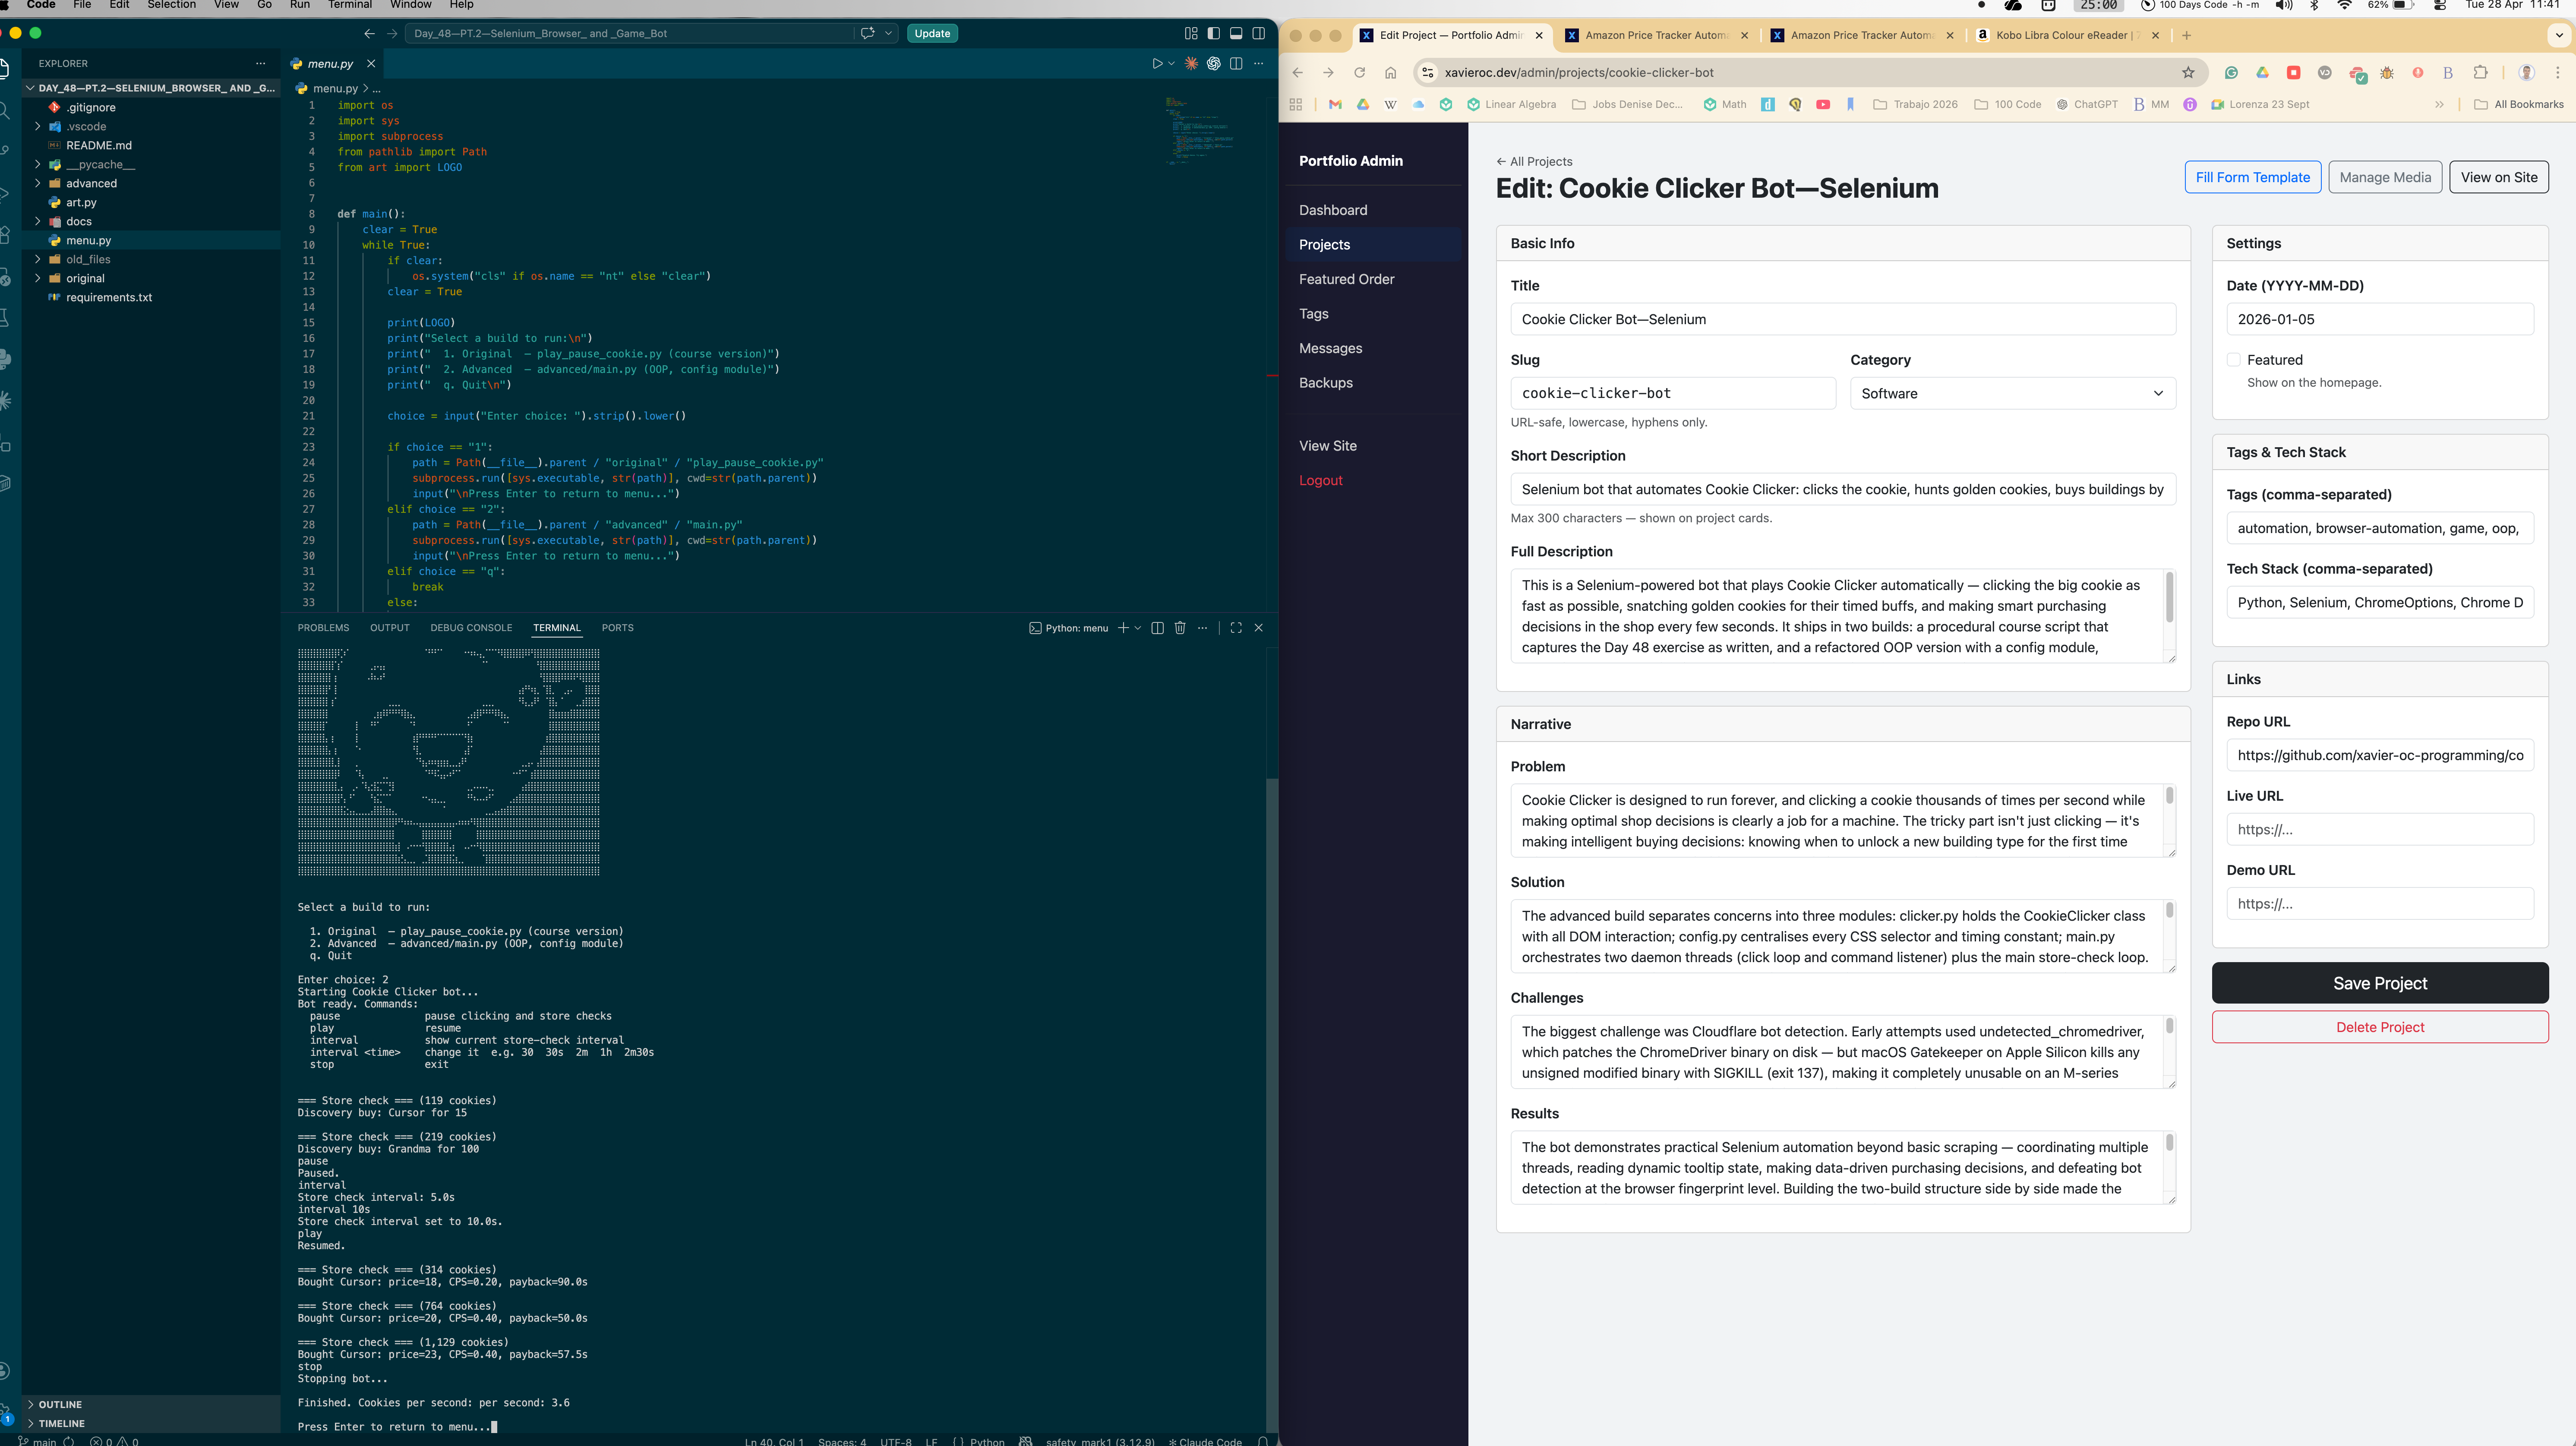Image resolution: width=2576 pixels, height=1446 pixels.
Task: Click the Manage Media button
Action: coord(2385,177)
